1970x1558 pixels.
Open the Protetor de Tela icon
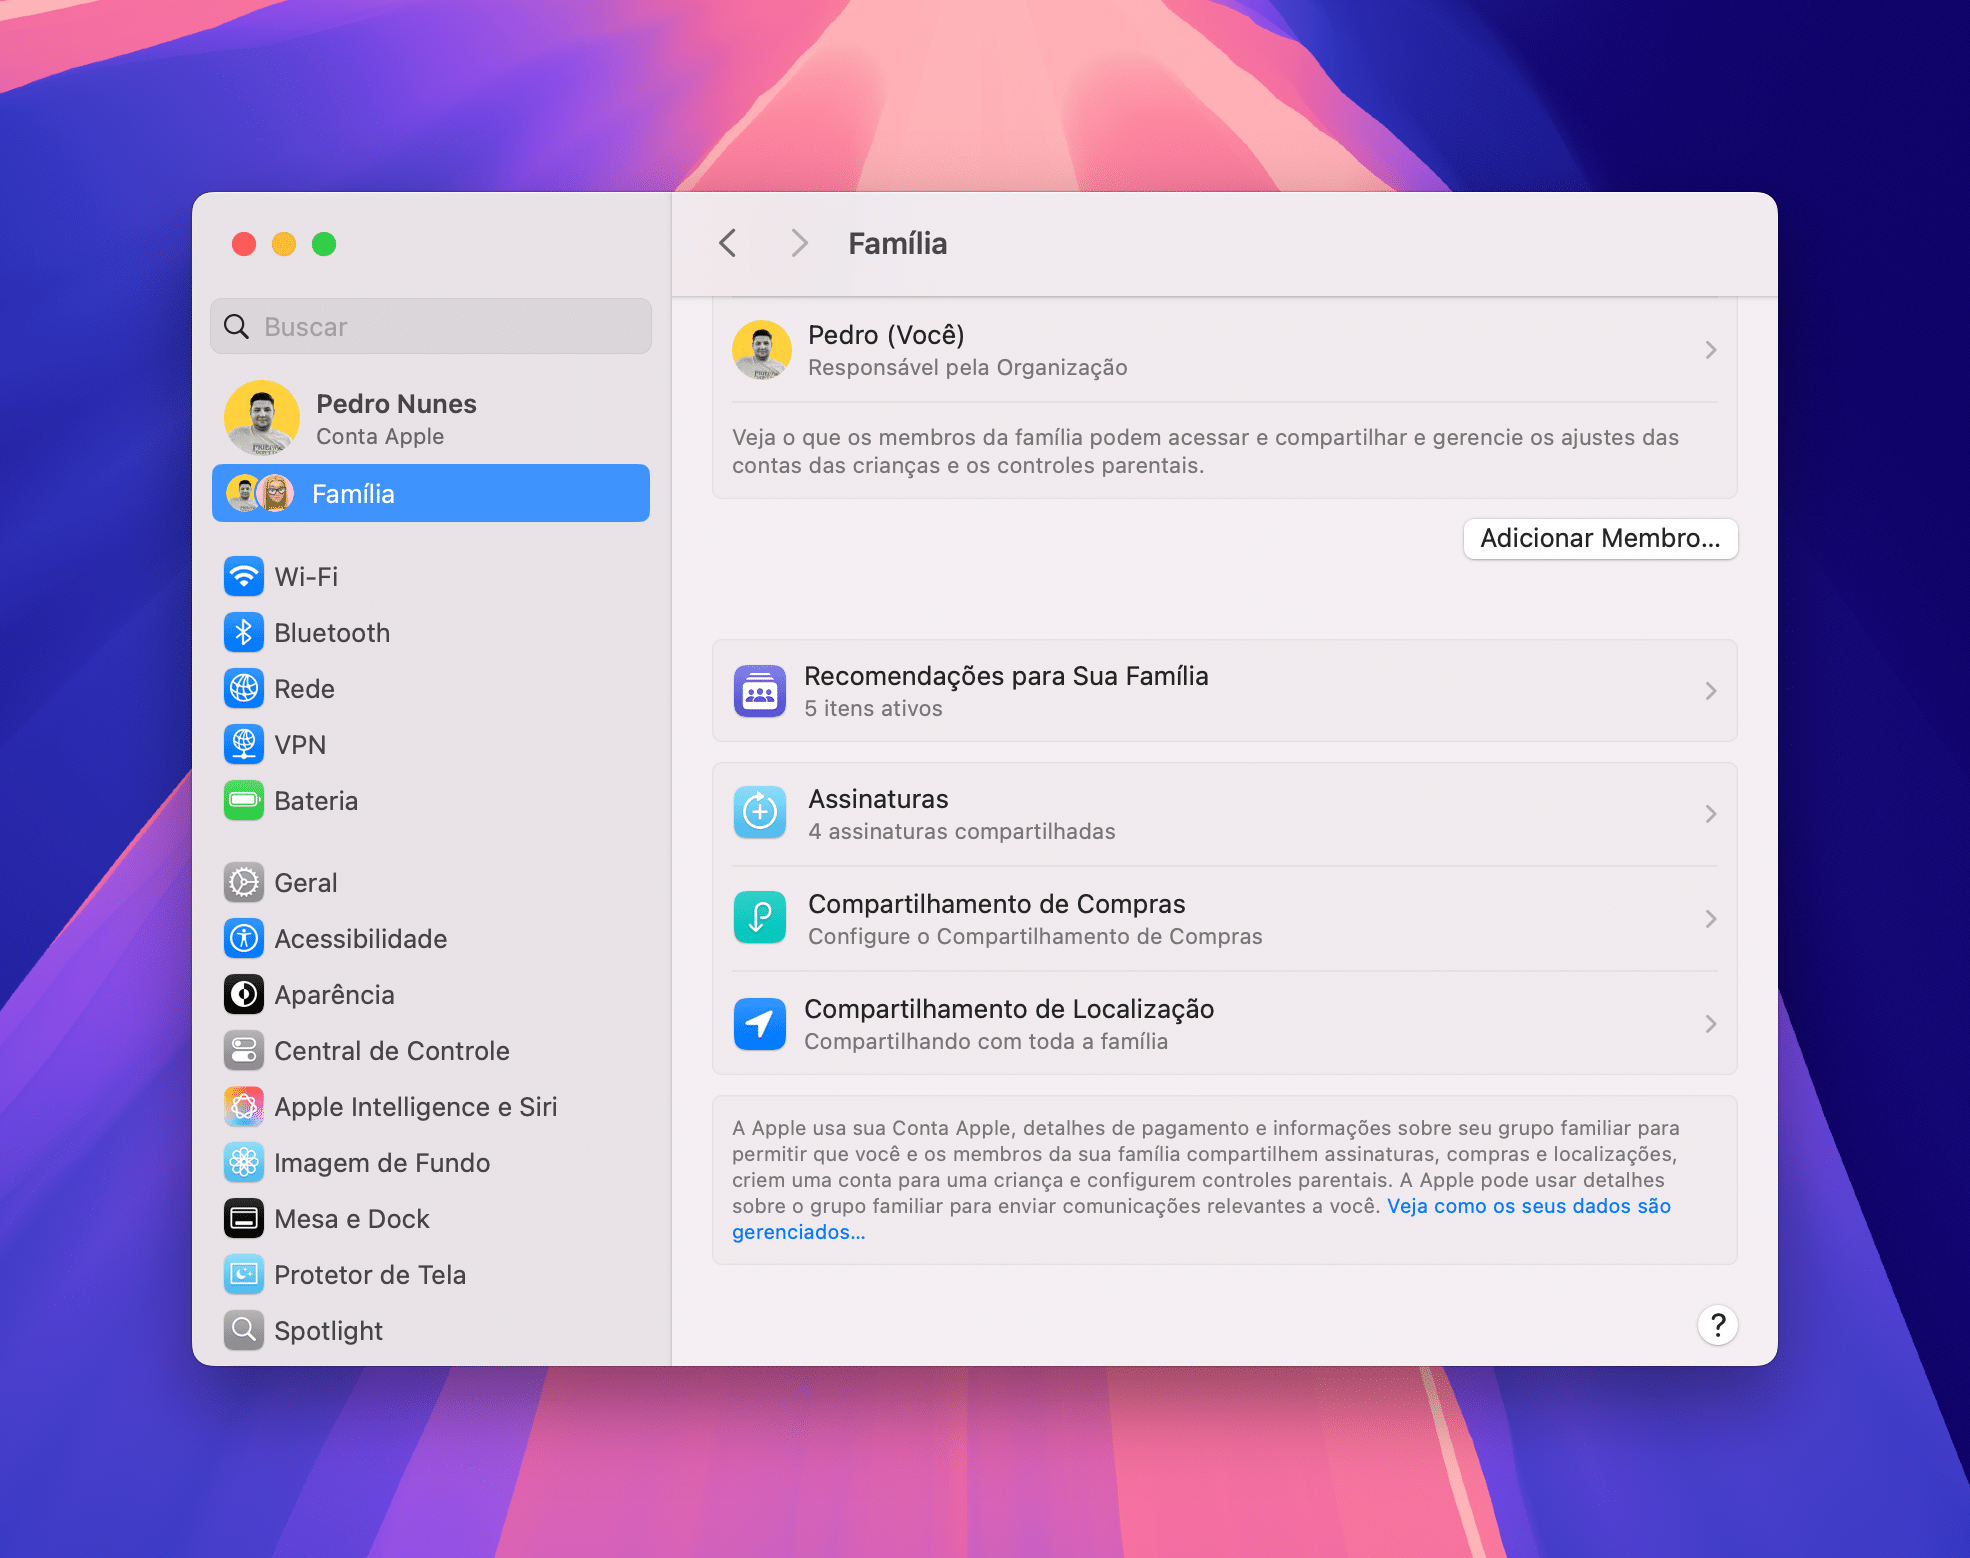(244, 1275)
